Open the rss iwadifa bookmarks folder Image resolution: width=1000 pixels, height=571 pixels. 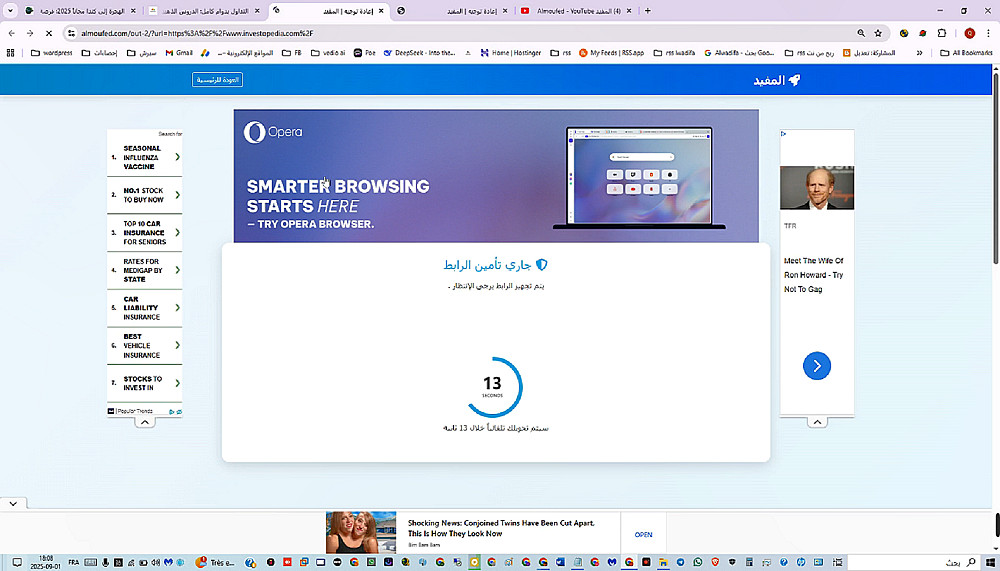pos(674,53)
